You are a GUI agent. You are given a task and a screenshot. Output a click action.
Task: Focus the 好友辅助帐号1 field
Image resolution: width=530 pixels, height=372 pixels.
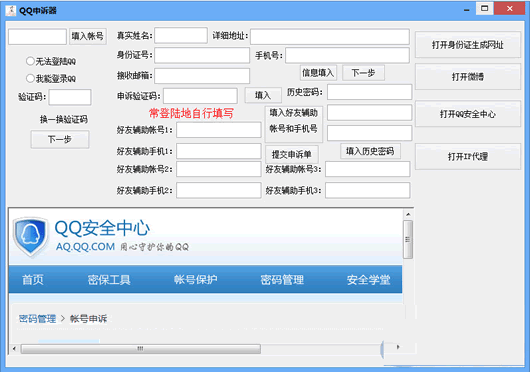tap(219, 130)
